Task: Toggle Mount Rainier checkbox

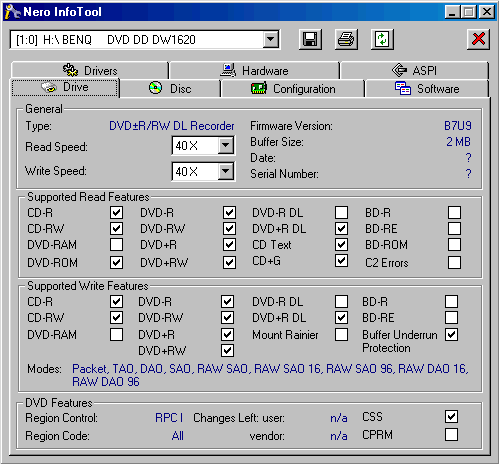Action: point(341,334)
